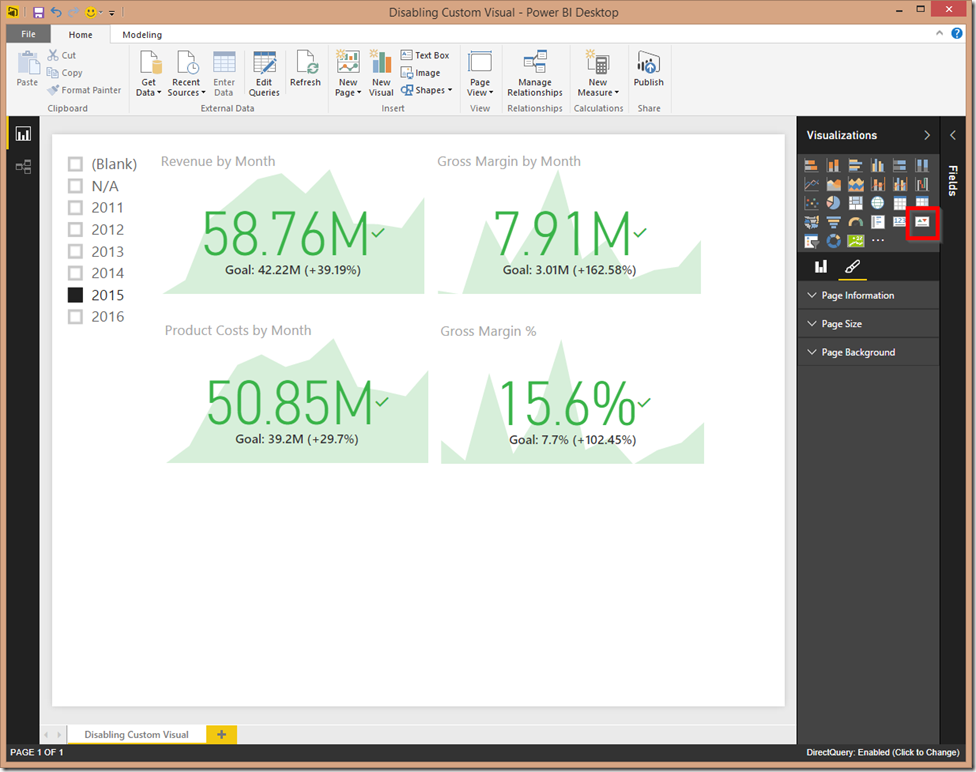Select the Stacked bar chart visualization
976x772 pixels.
[x=811, y=165]
